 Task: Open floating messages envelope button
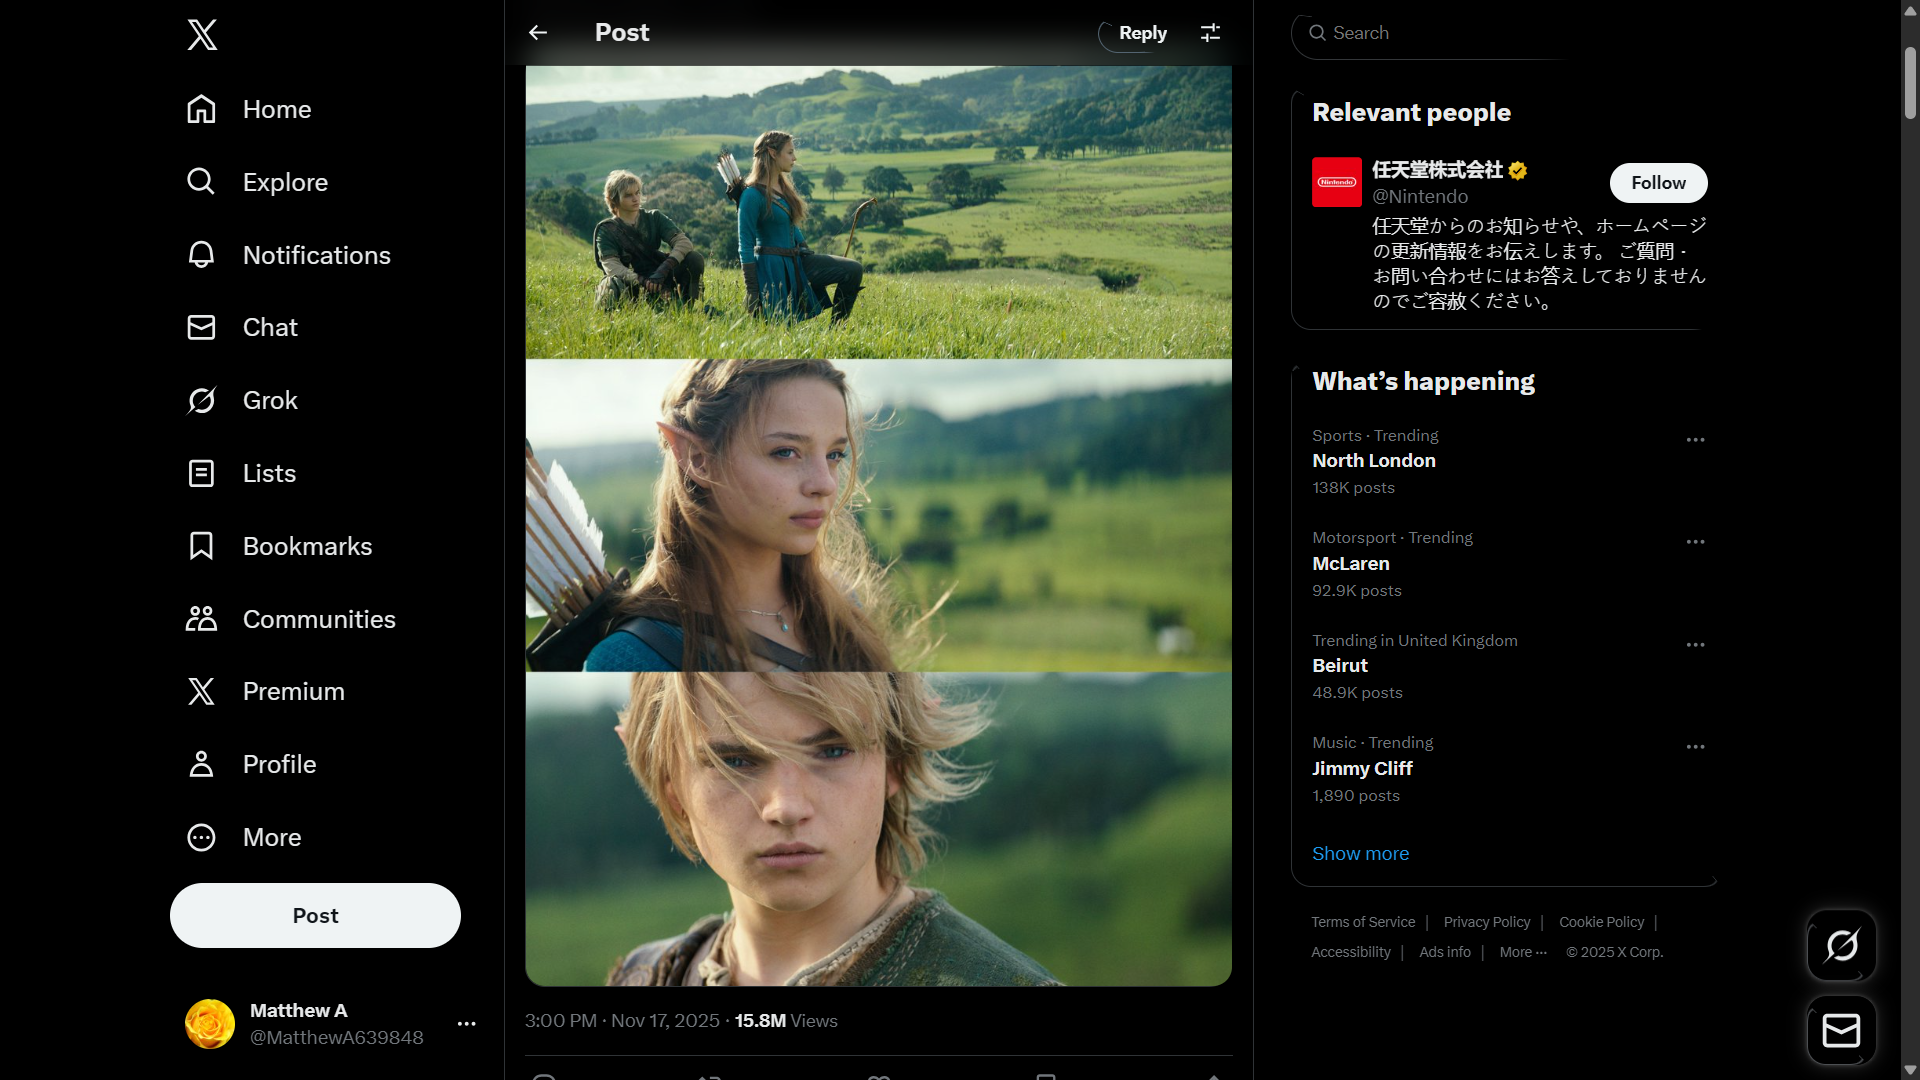[x=1841, y=1030]
